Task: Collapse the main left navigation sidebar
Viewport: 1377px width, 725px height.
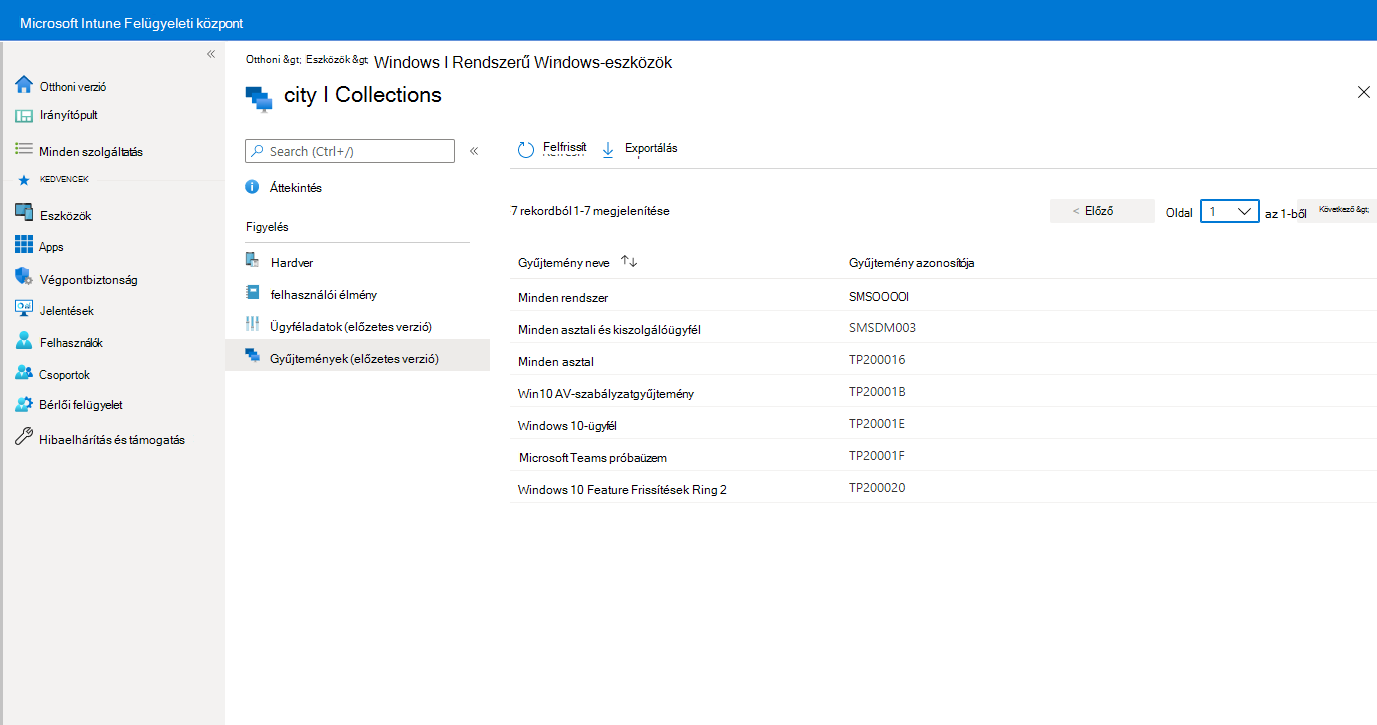Action: (x=211, y=54)
